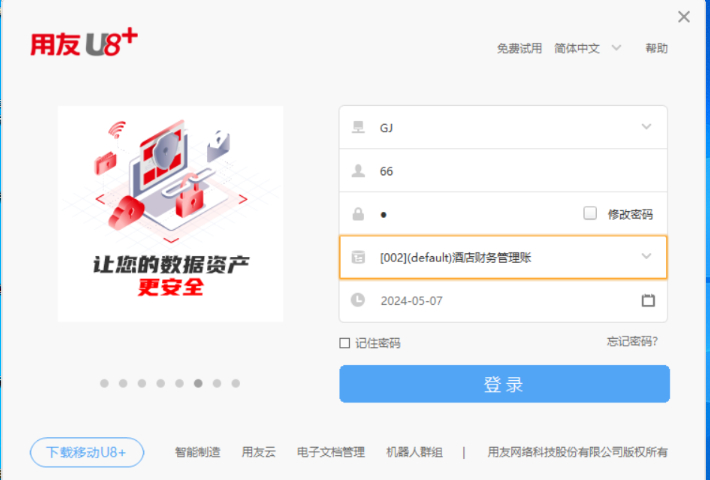Image resolution: width=710 pixels, height=480 pixels.
Task: Click into the username field showing 66
Action: point(503,171)
